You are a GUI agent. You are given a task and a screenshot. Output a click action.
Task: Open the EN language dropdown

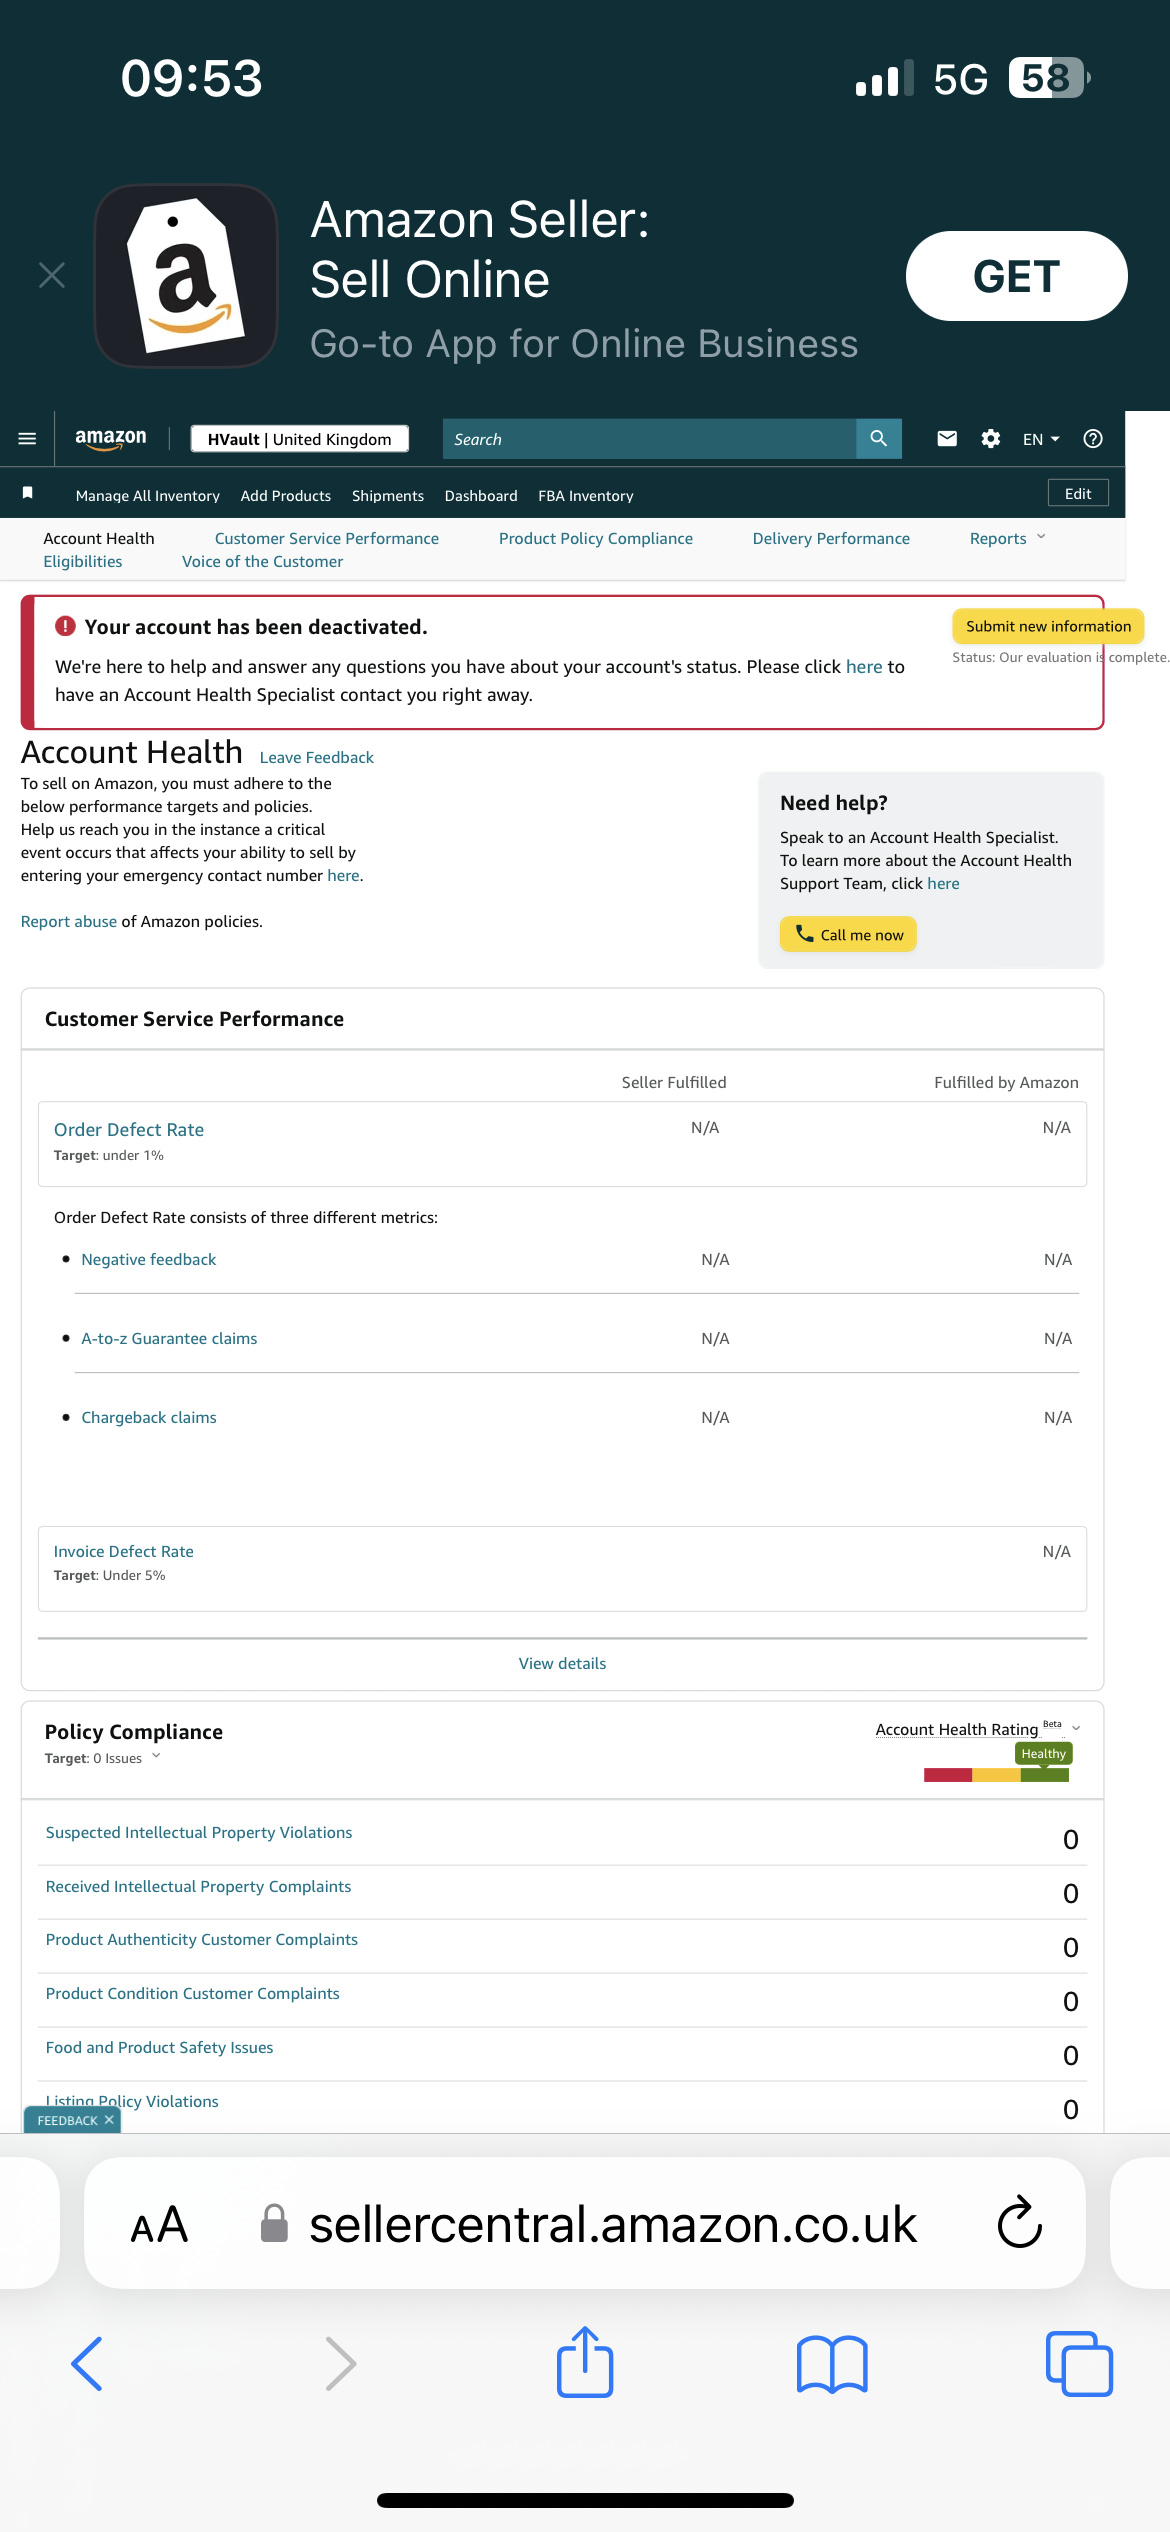coord(1039,438)
